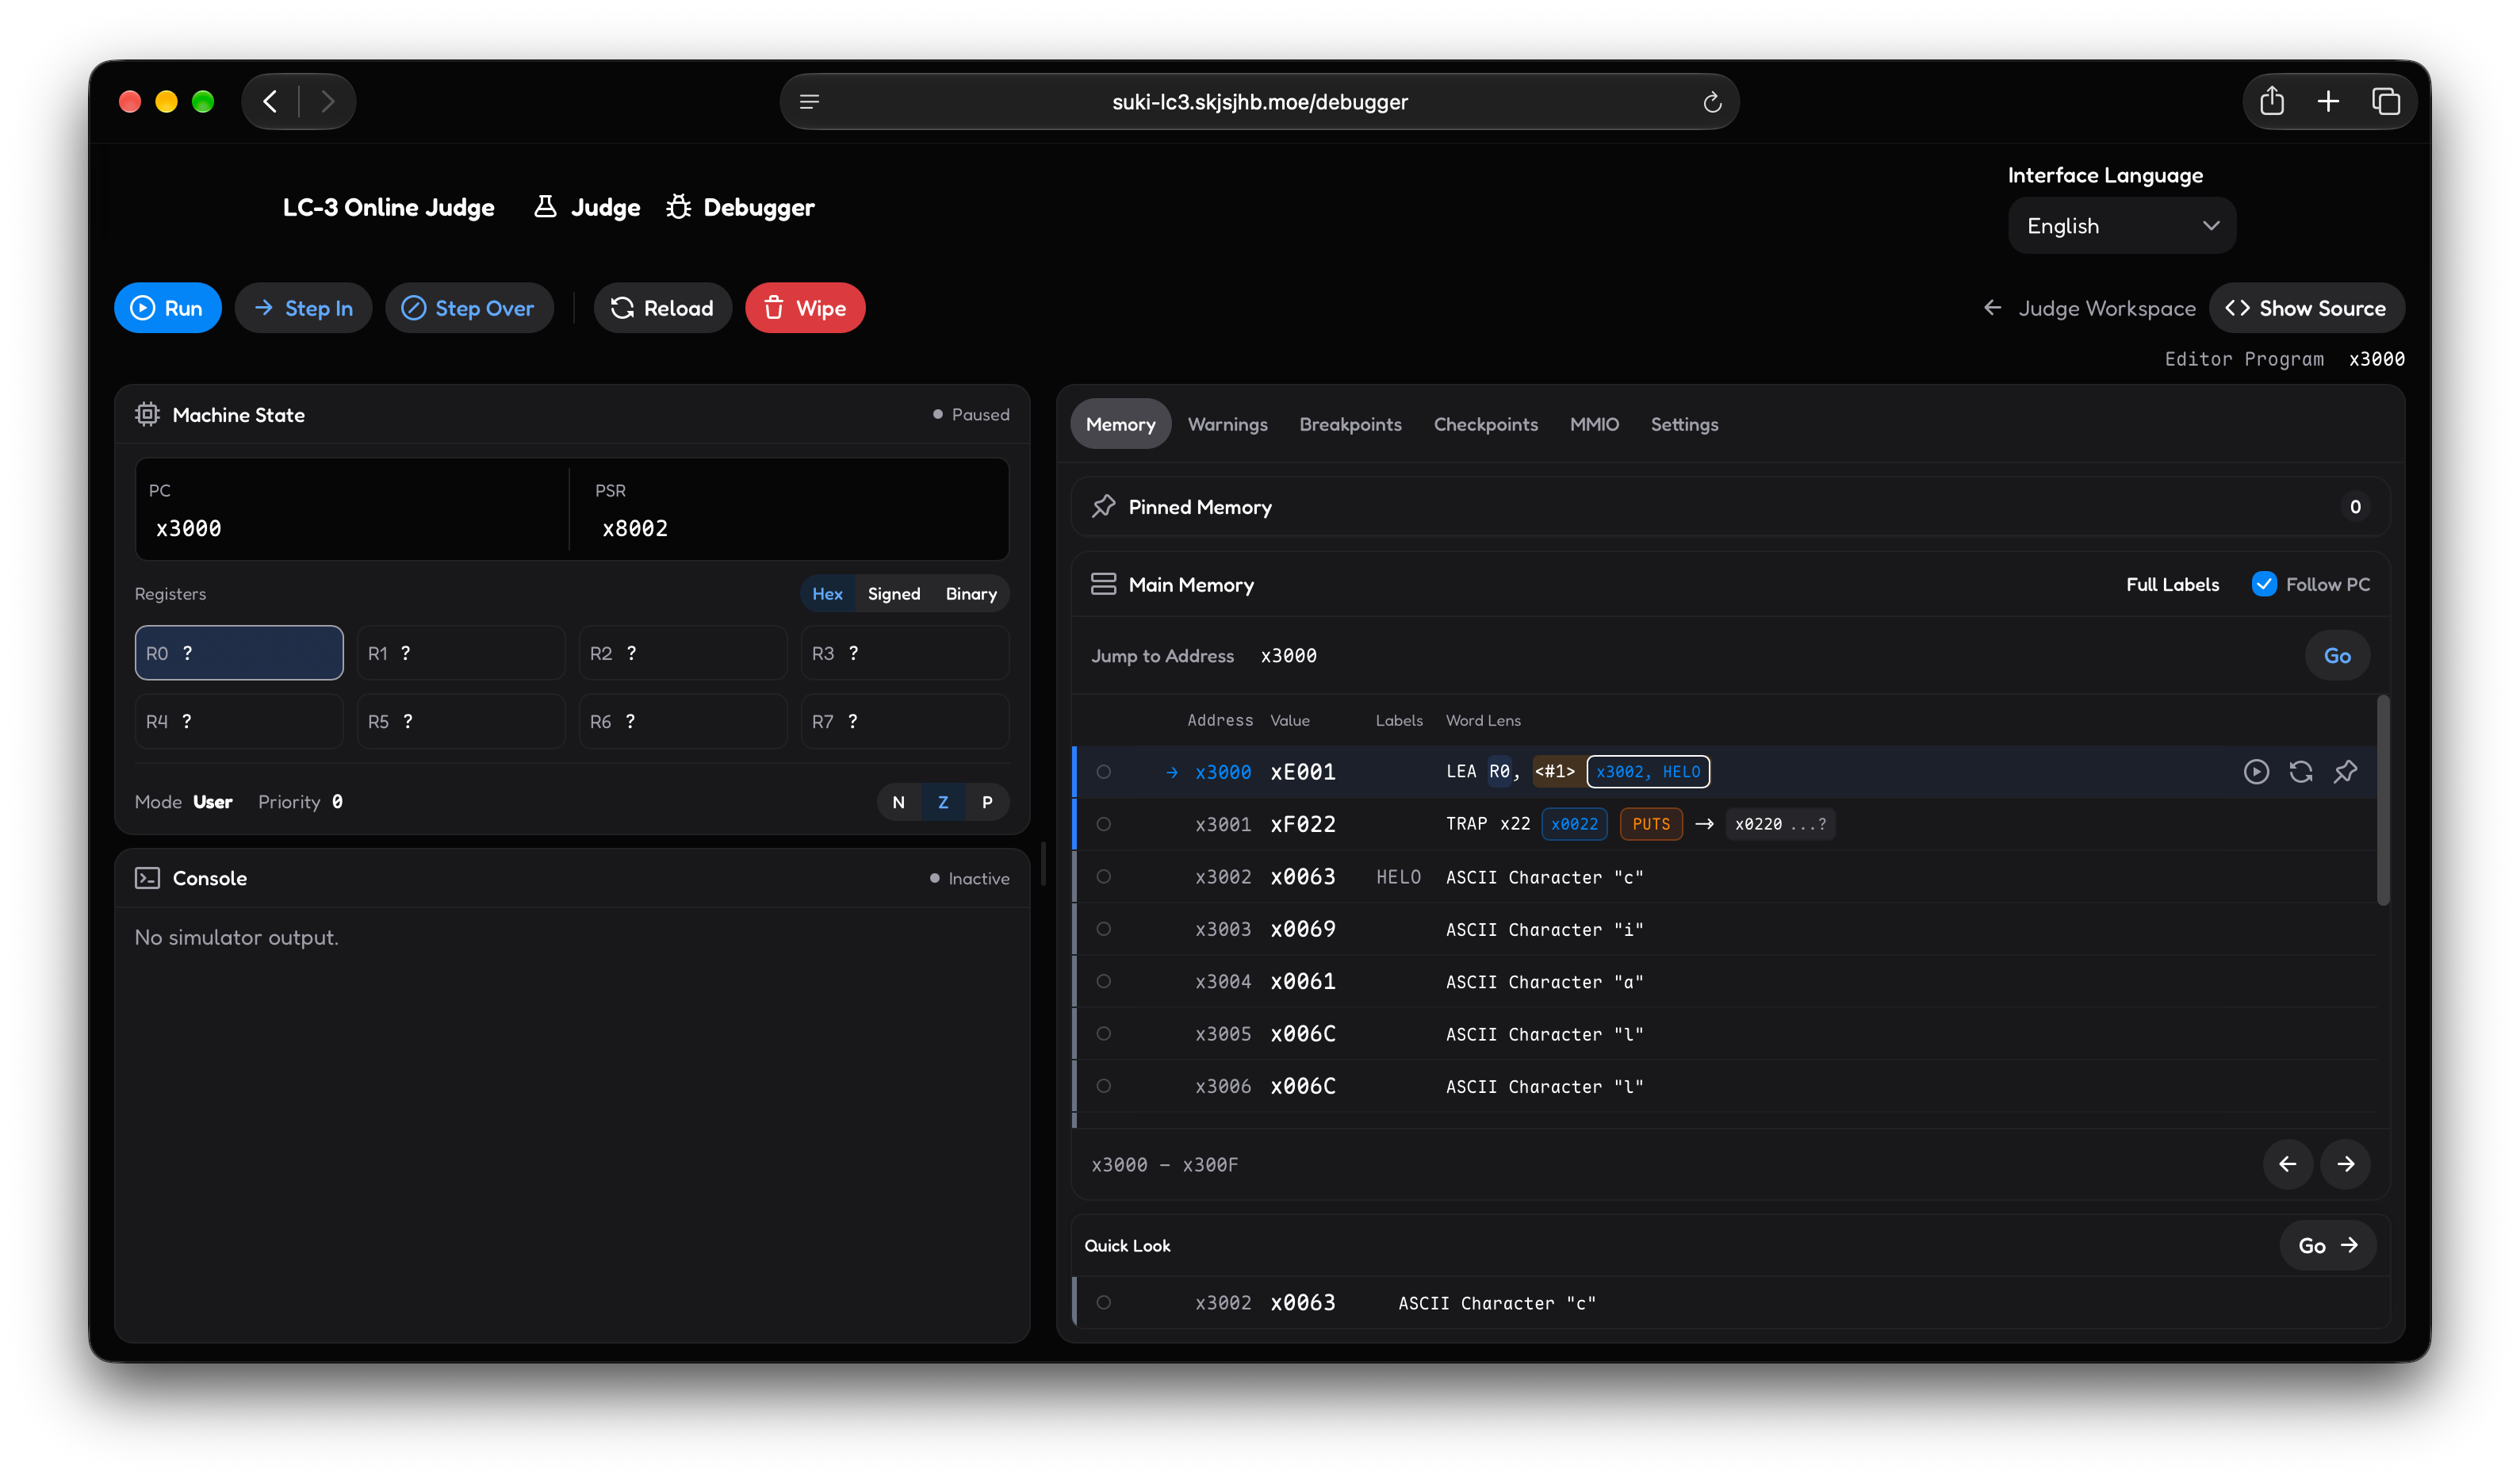Screen dimensions: 2520x1480
Task: Click the browser share icon
Action: pos(2272,101)
